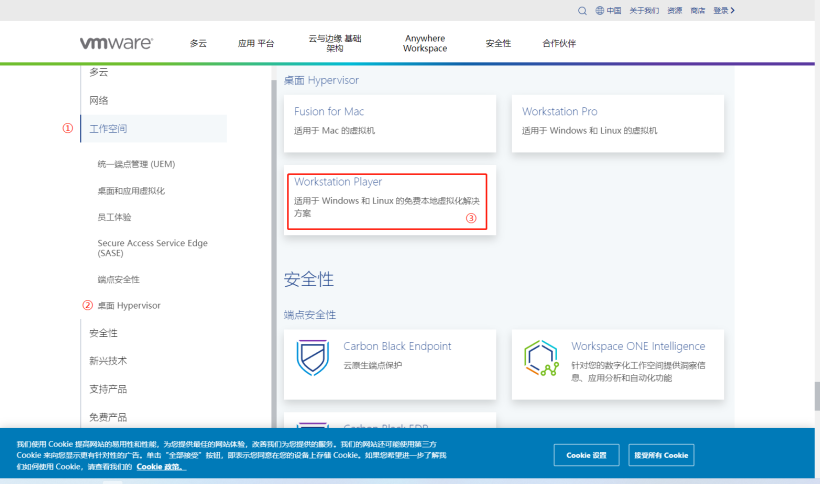Open the 安全性 top navigation menu
Viewport: 820px width, 484px height.
pos(498,43)
